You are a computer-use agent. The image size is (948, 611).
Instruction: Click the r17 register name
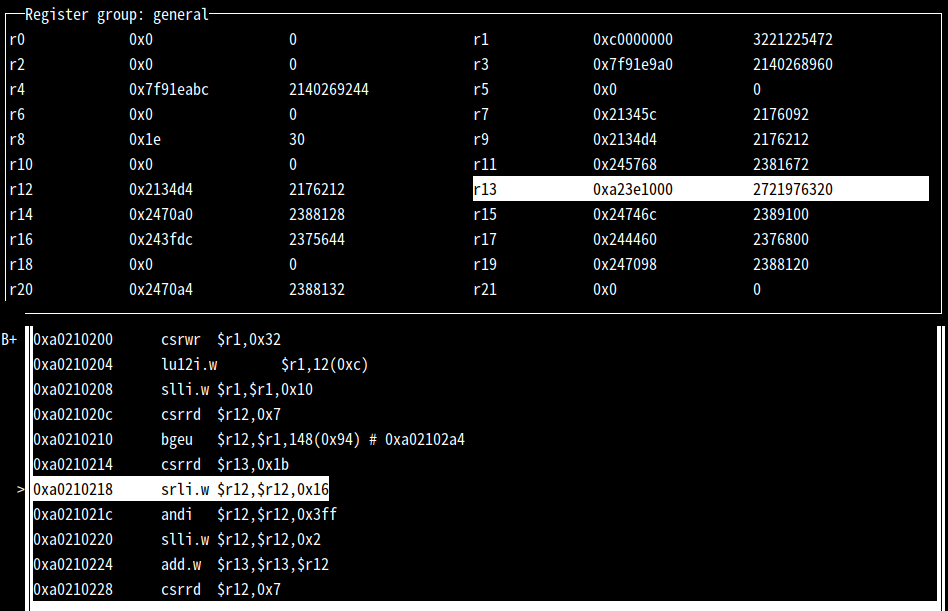click(x=485, y=240)
